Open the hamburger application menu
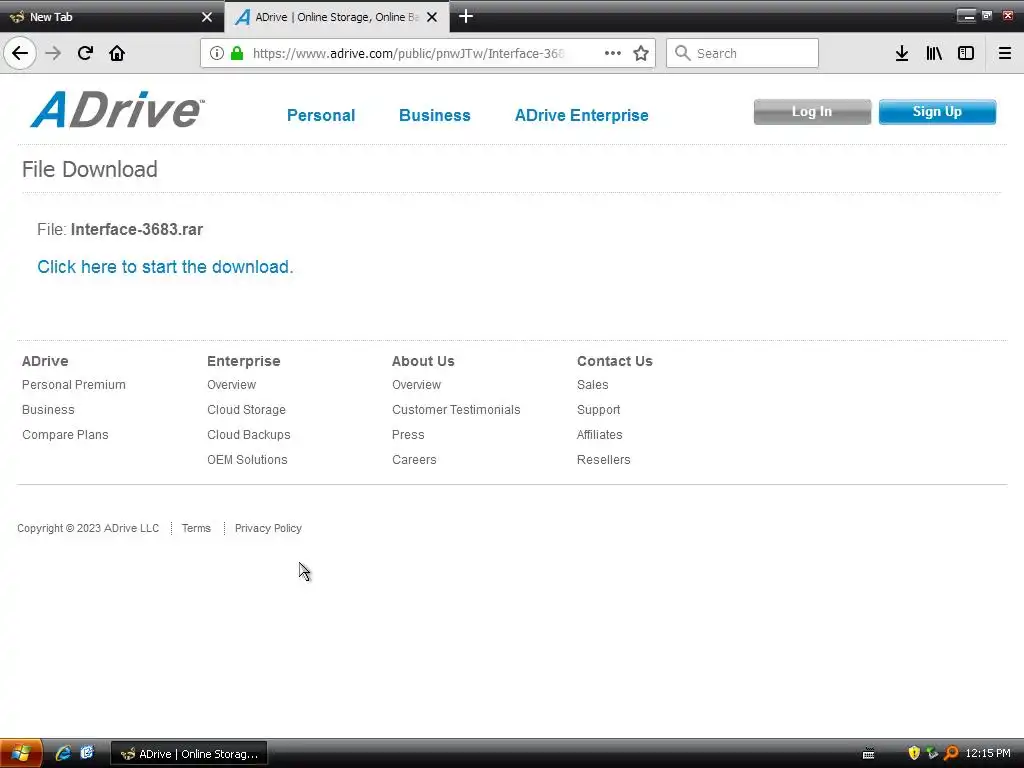The image size is (1024, 768). [1005, 53]
